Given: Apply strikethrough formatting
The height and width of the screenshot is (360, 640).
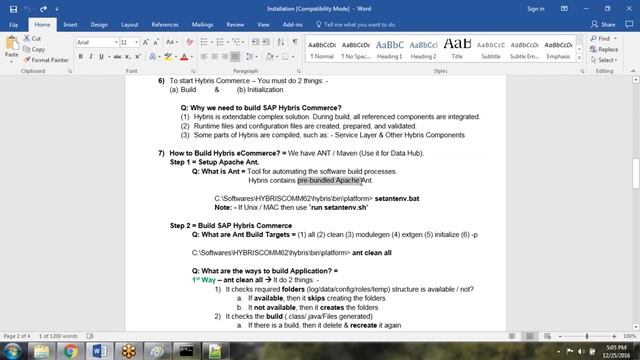Looking at the screenshot, I should (118, 57).
